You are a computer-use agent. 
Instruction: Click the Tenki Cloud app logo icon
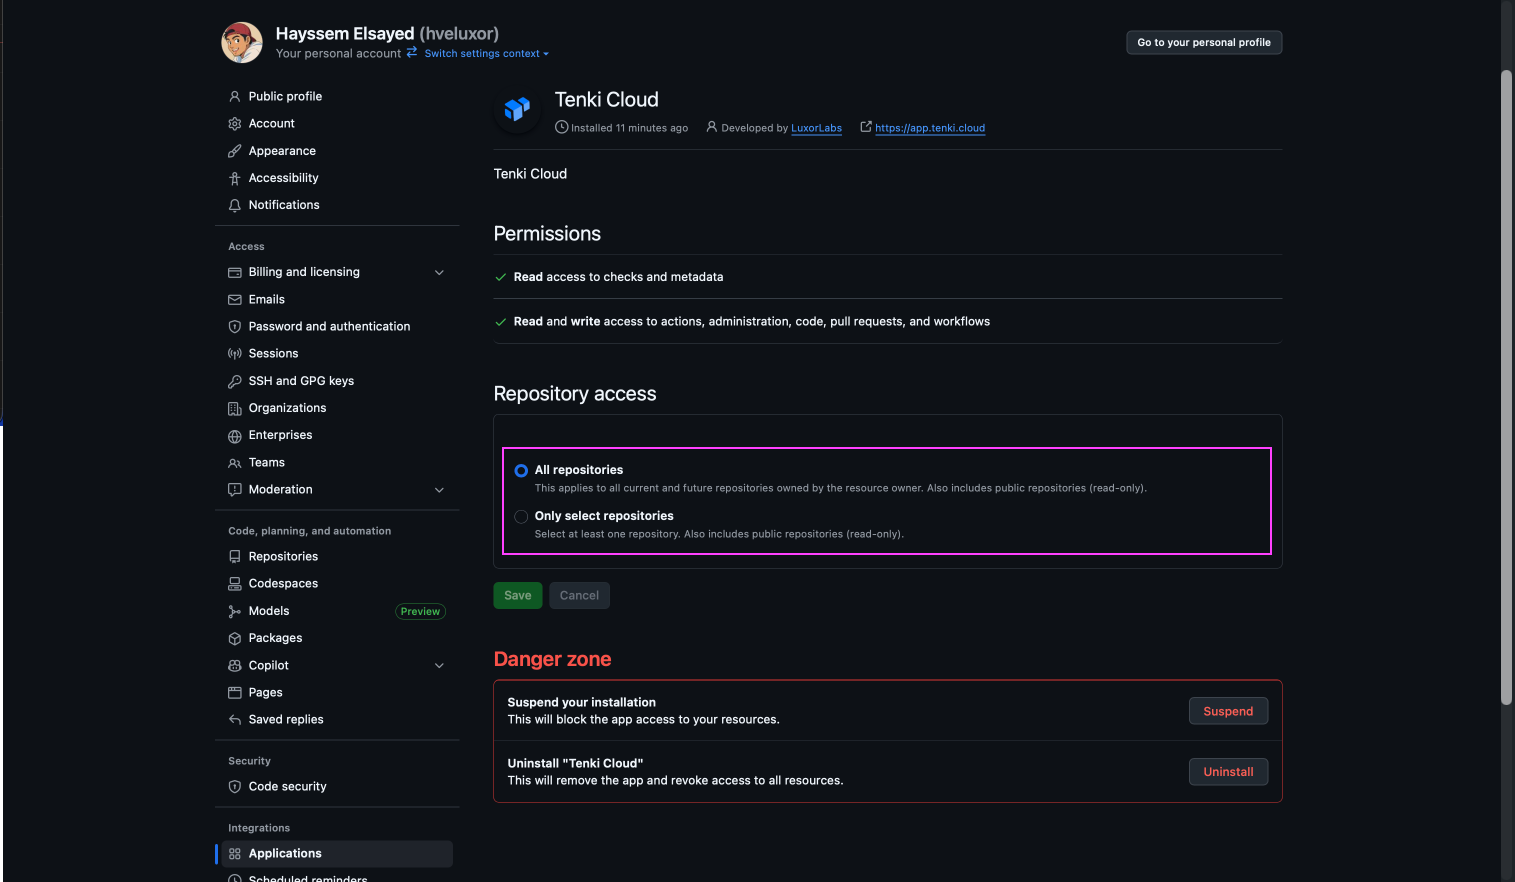tap(517, 109)
